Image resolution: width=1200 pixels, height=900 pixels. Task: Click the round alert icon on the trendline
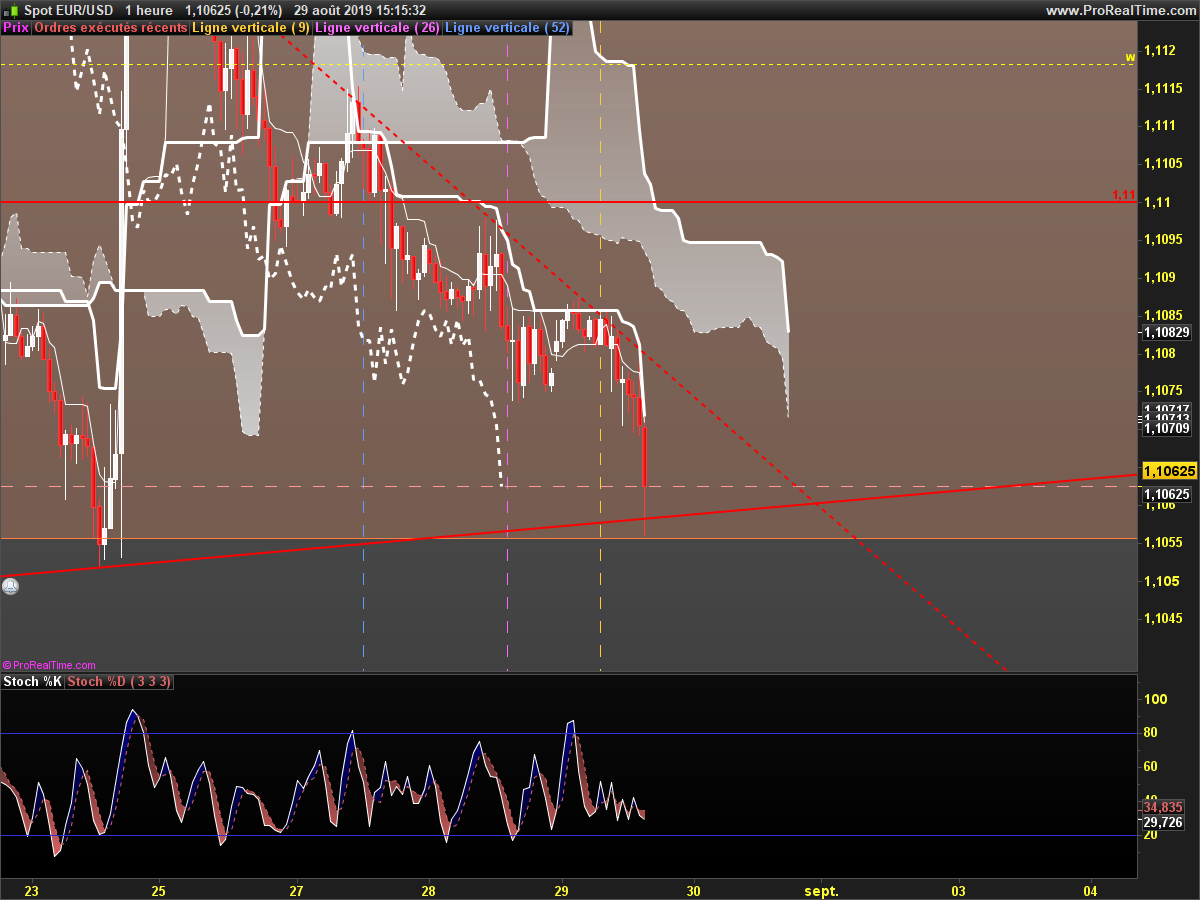click(10, 587)
